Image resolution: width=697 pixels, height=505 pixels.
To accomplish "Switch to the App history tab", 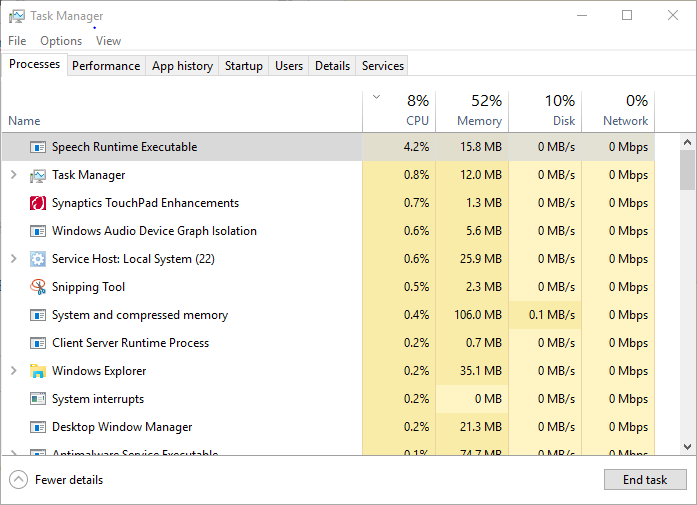I will (182, 66).
